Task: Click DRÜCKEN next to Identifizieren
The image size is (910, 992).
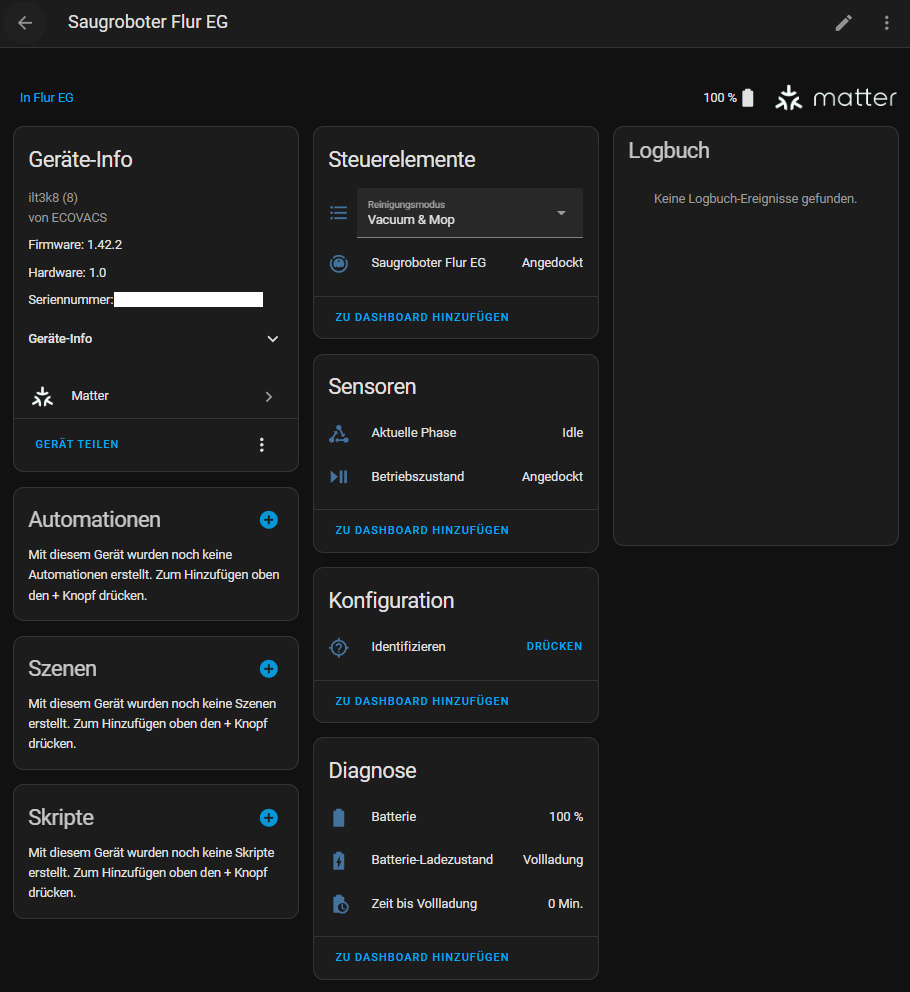Action: (x=554, y=646)
